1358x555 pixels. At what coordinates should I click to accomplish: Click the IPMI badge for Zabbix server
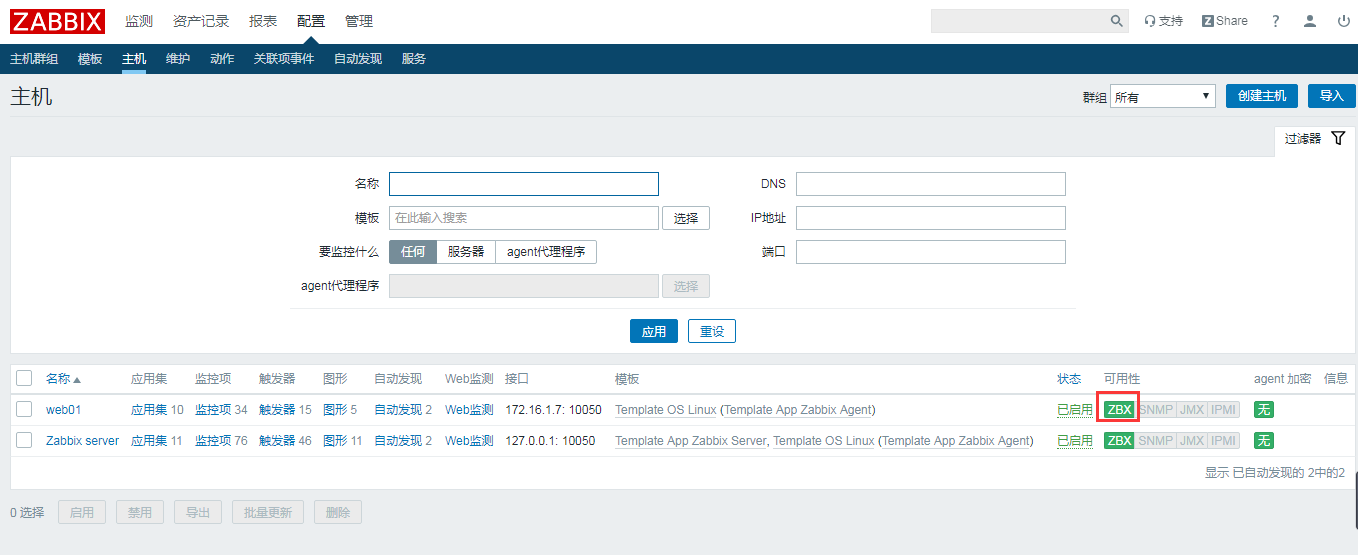[x=1224, y=441]
